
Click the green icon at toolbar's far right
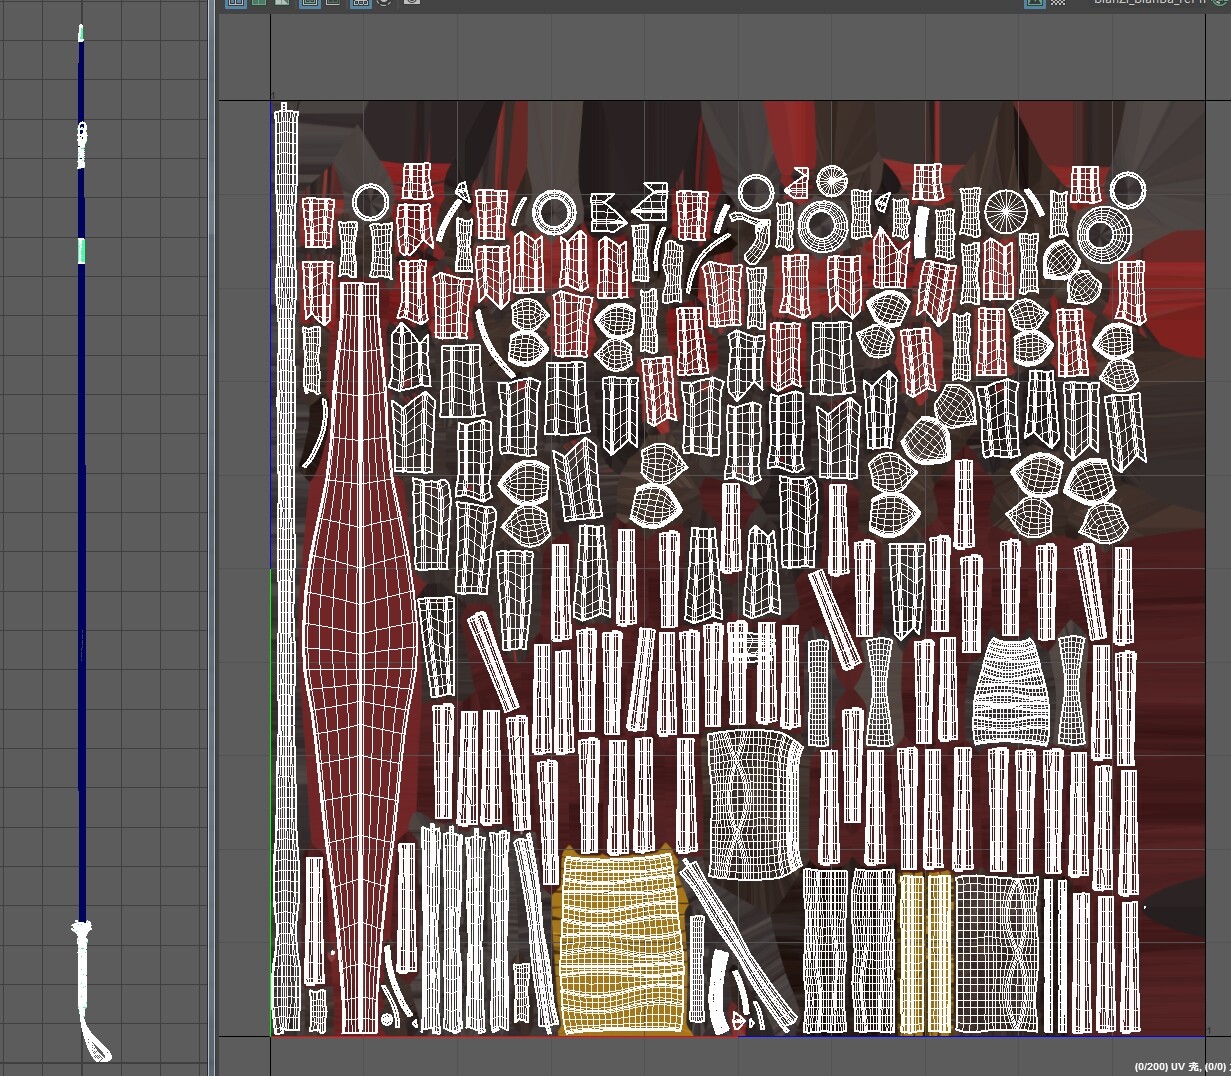(x=1219, y=2)
